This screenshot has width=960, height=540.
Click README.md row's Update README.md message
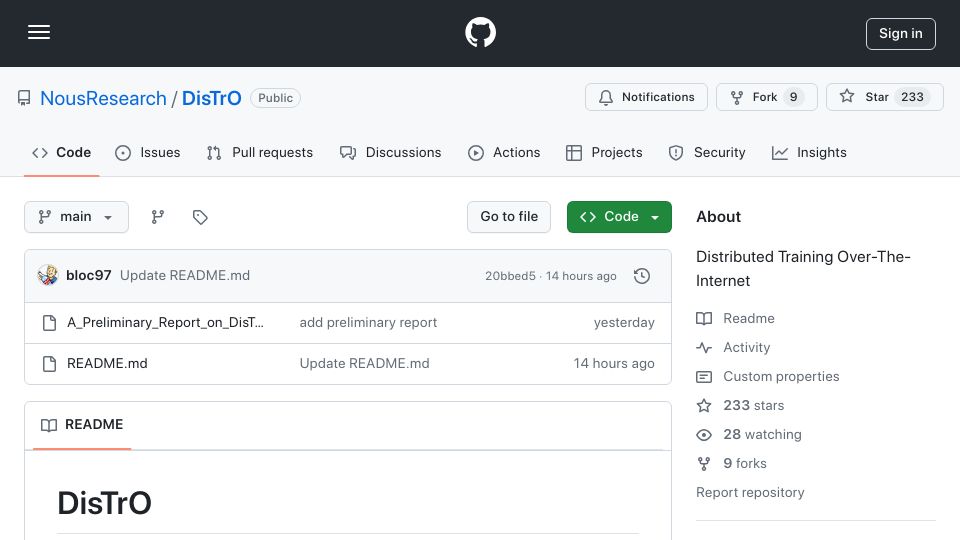[364, 364]
